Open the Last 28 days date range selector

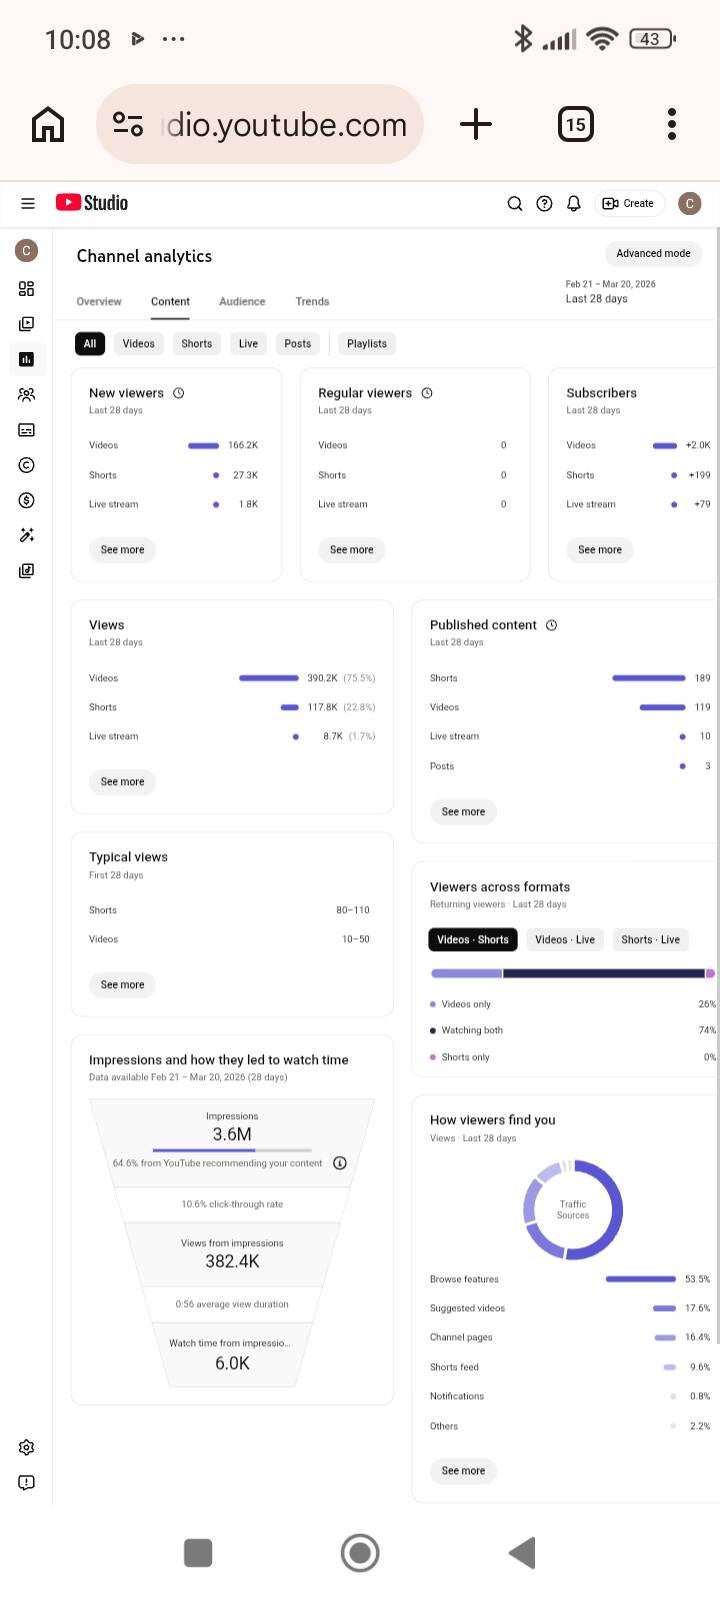click(611, 292)
